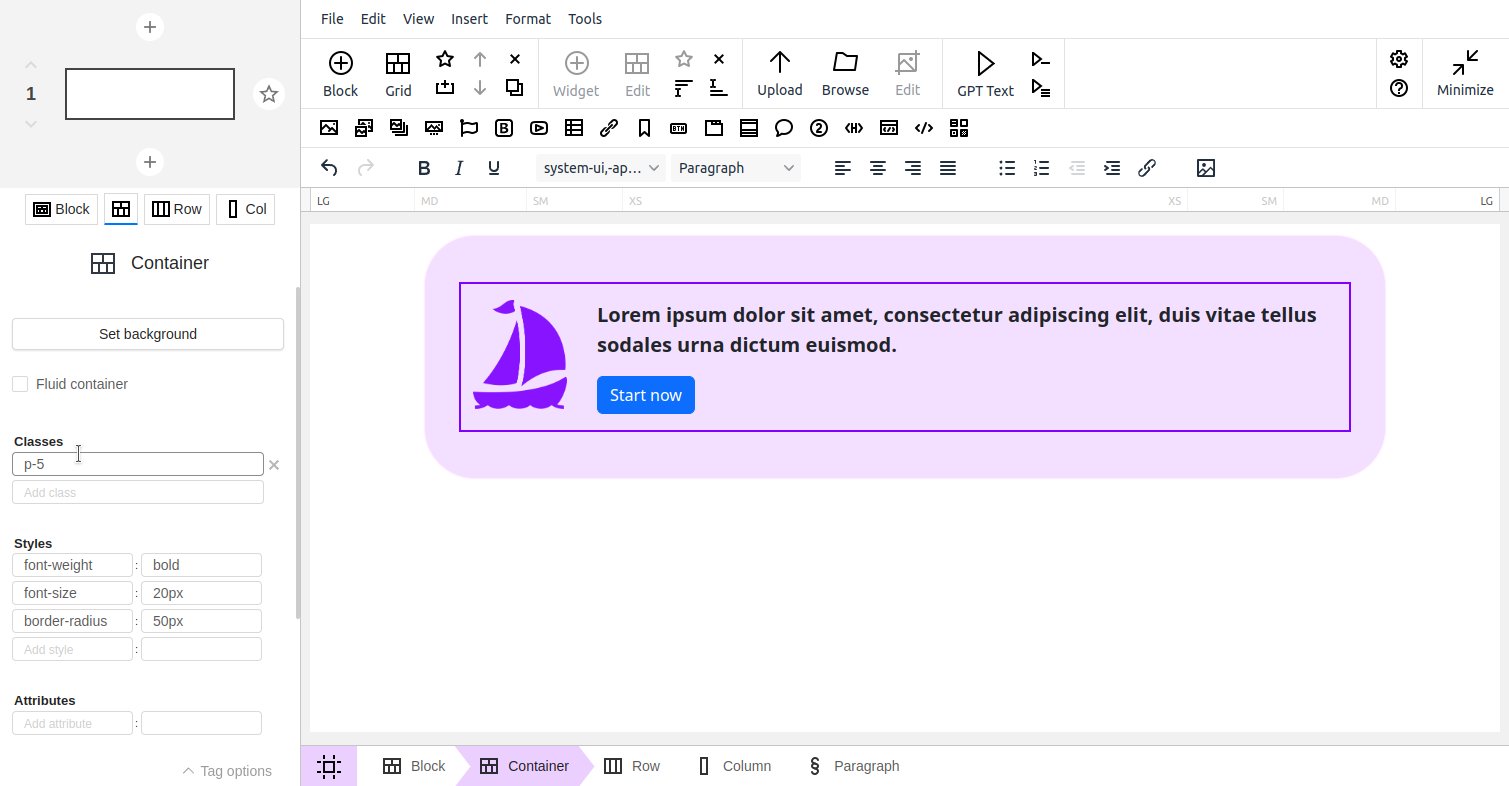Justify the paragraph text
This screenshot has width=1509, height=786.
(x=947, y=168)
